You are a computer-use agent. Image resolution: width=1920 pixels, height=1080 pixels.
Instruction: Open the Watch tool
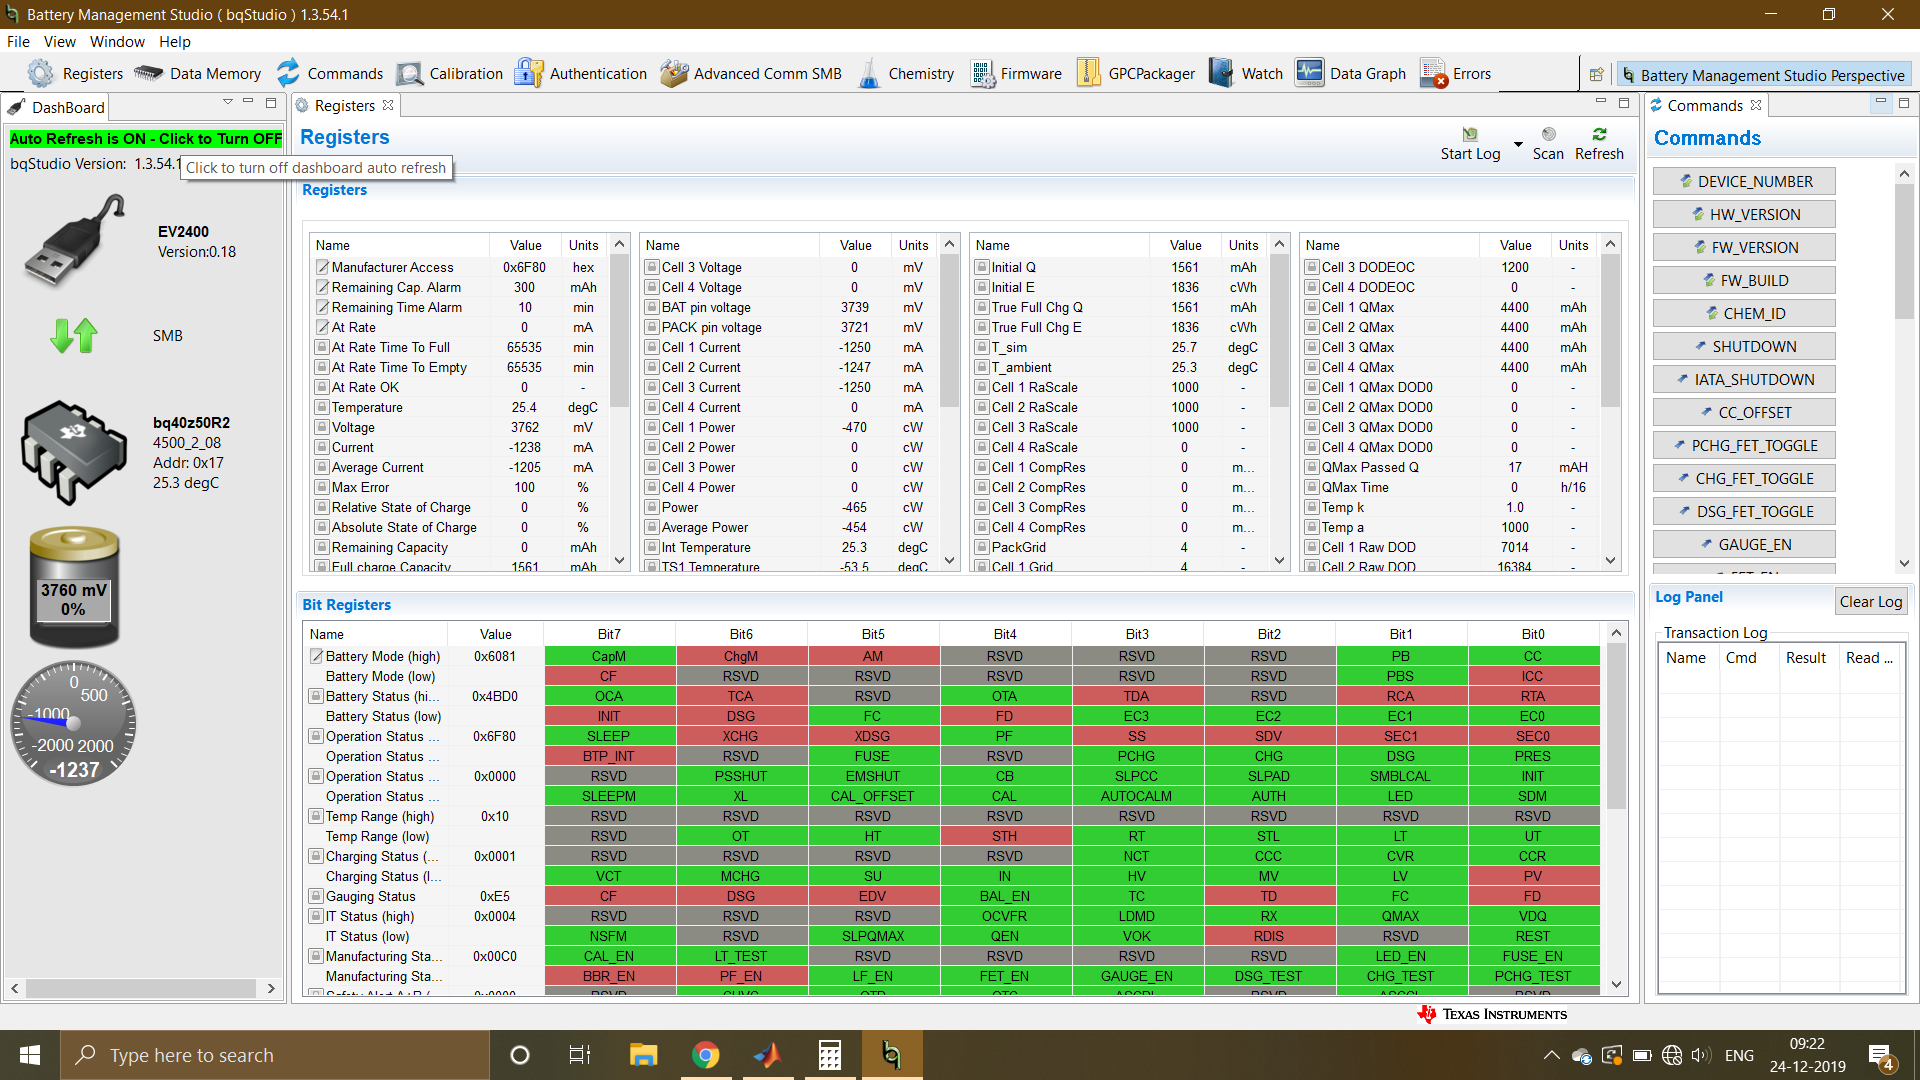1245,73
